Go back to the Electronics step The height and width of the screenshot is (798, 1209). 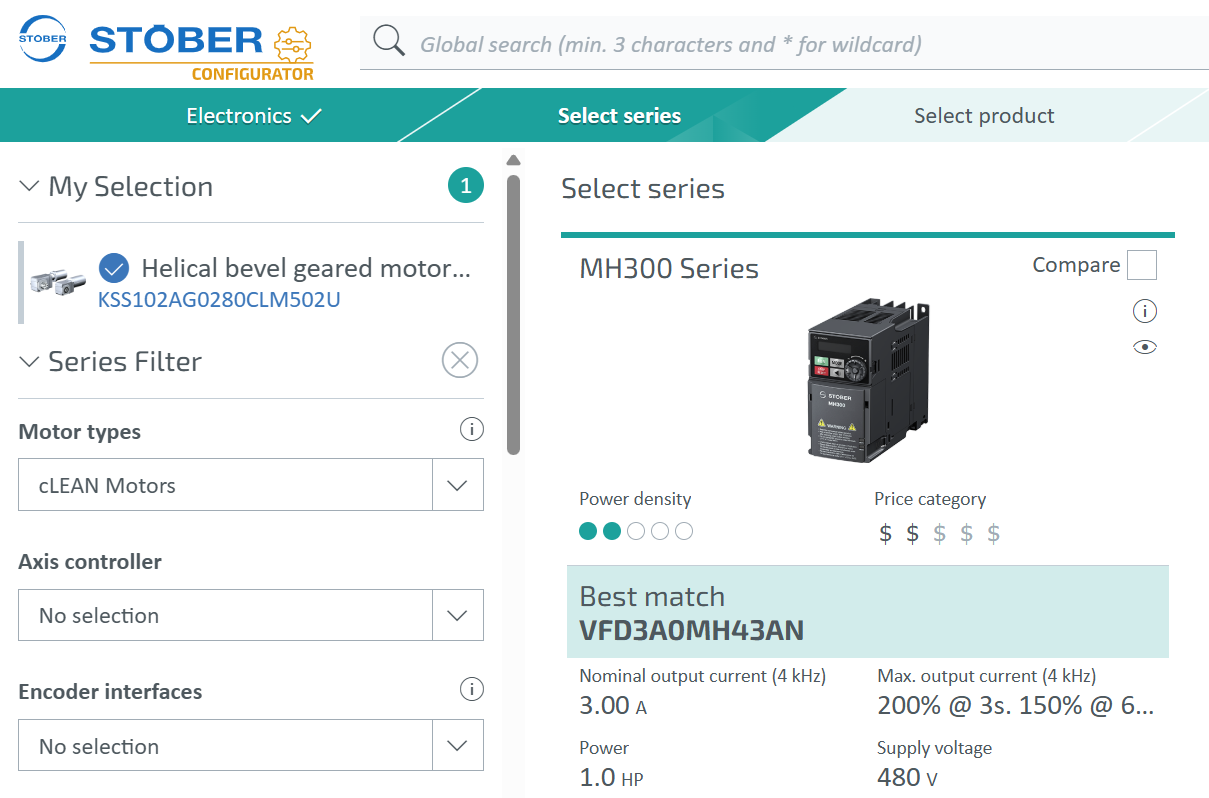coord(254,116)
